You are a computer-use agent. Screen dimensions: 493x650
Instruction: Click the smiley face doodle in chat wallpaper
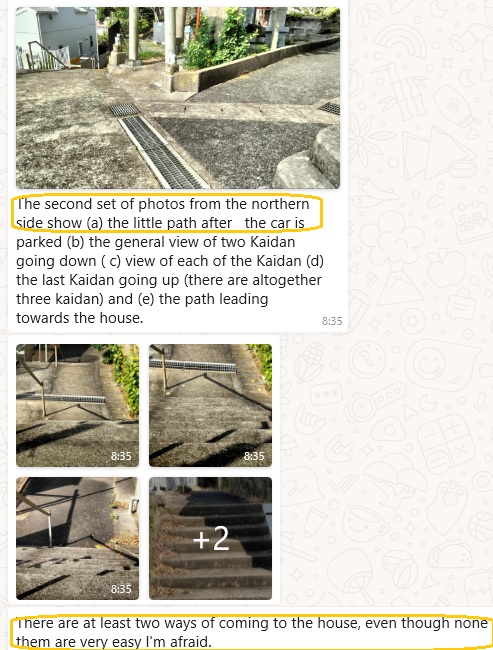click(431, 364)
